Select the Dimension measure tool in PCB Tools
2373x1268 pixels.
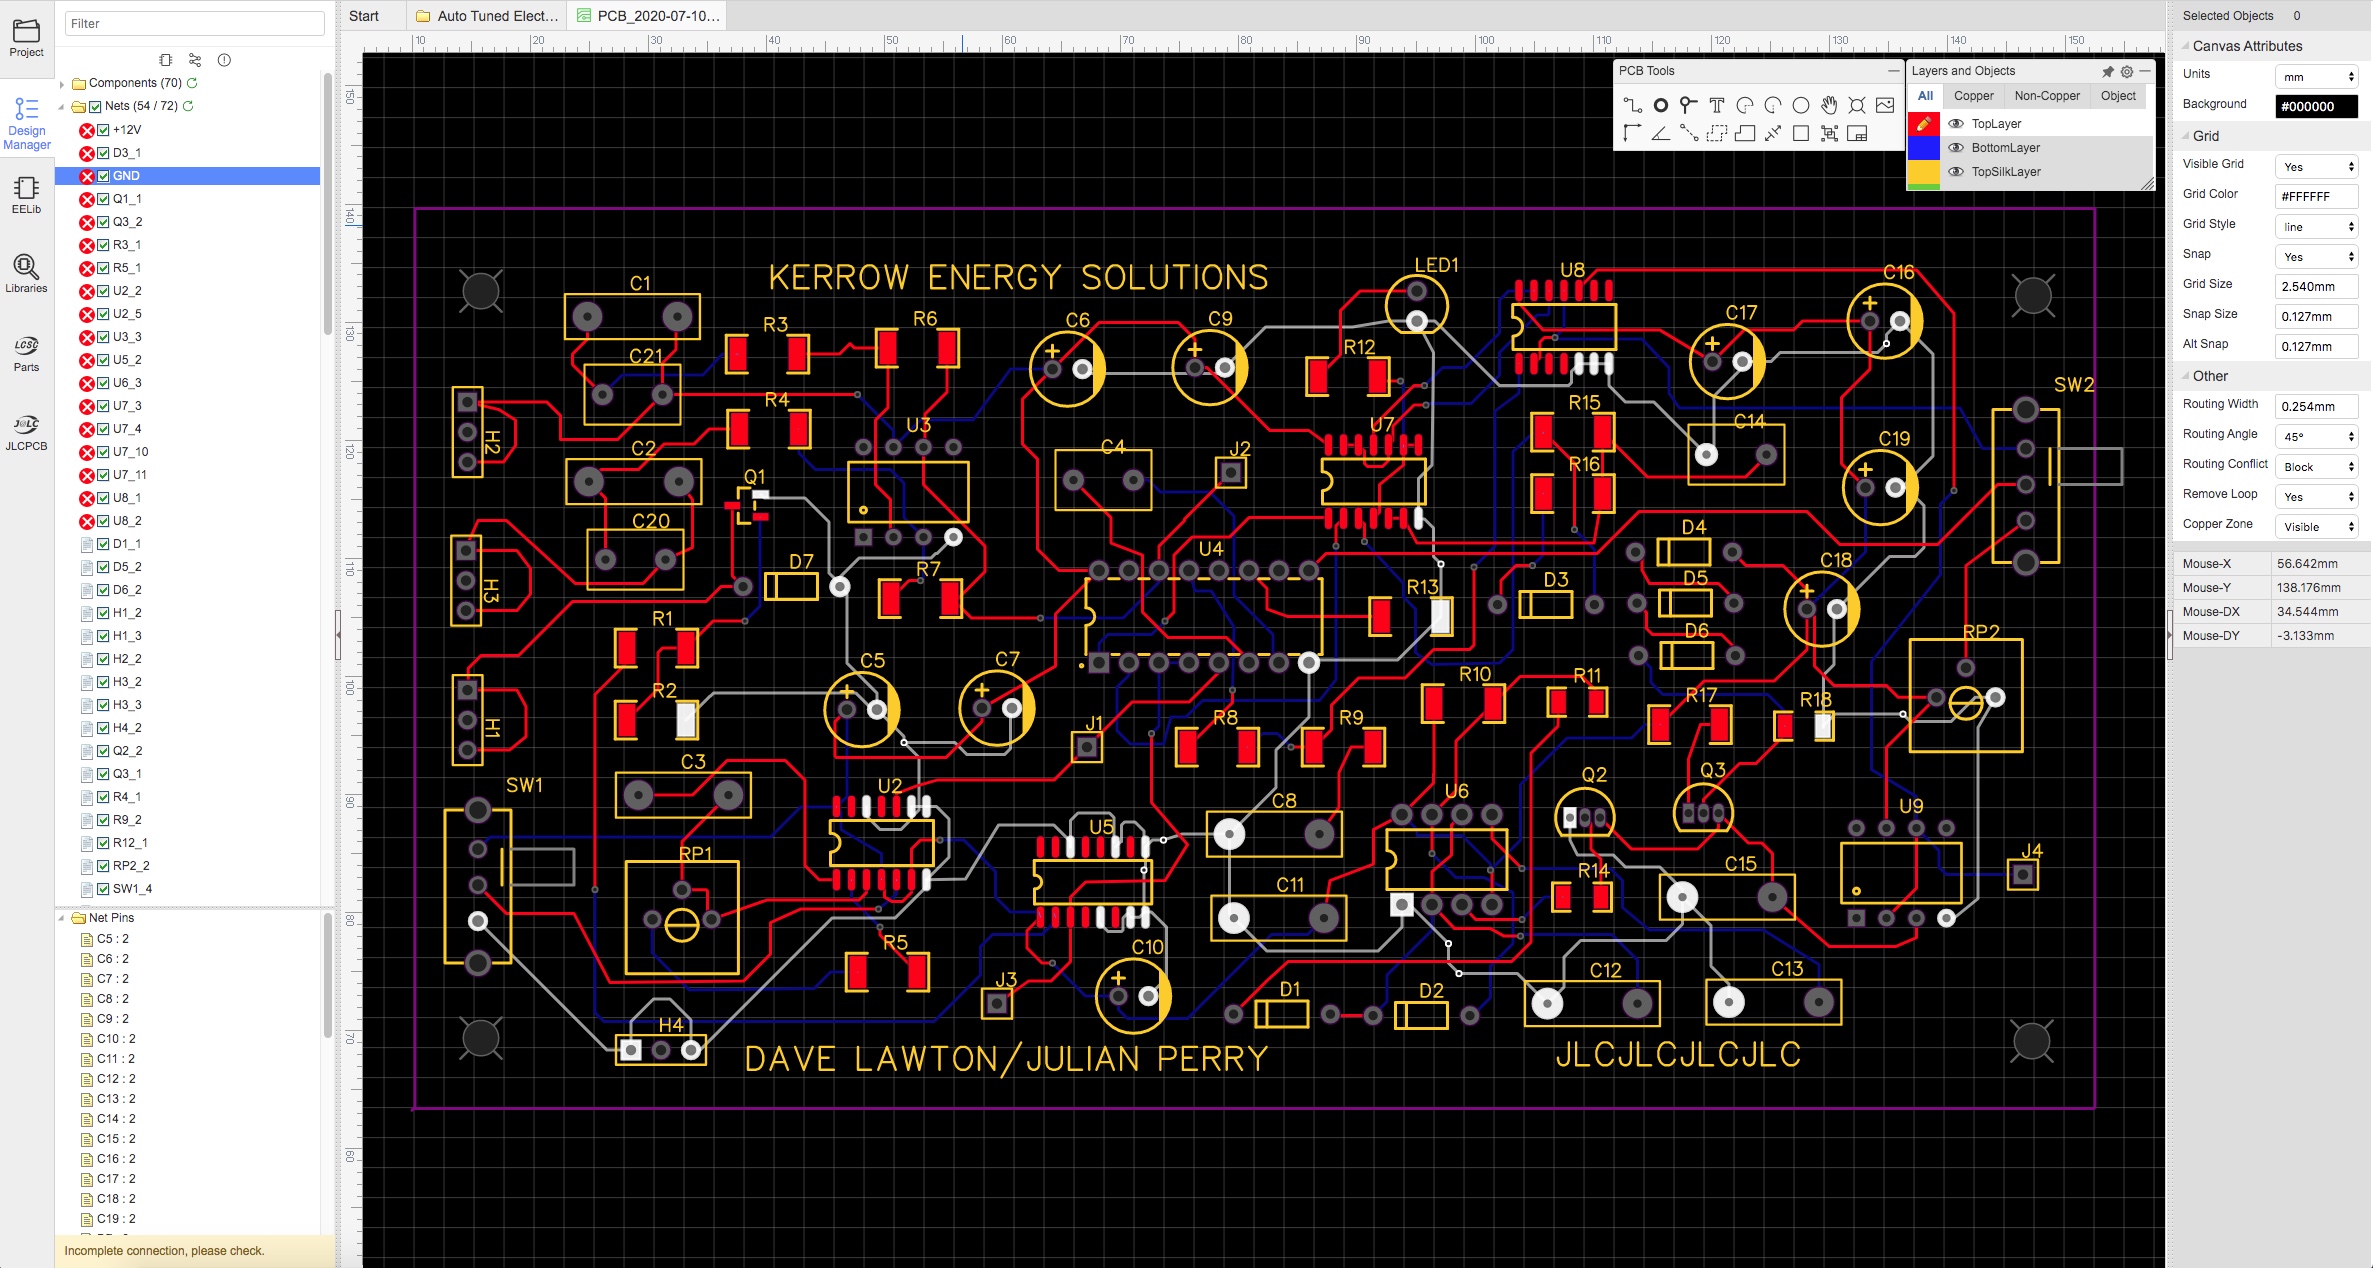pos(1773,133)
